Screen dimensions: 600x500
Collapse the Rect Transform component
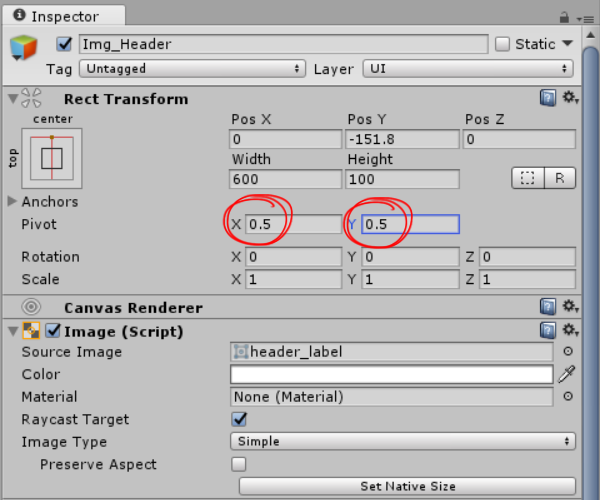[13, 99]
